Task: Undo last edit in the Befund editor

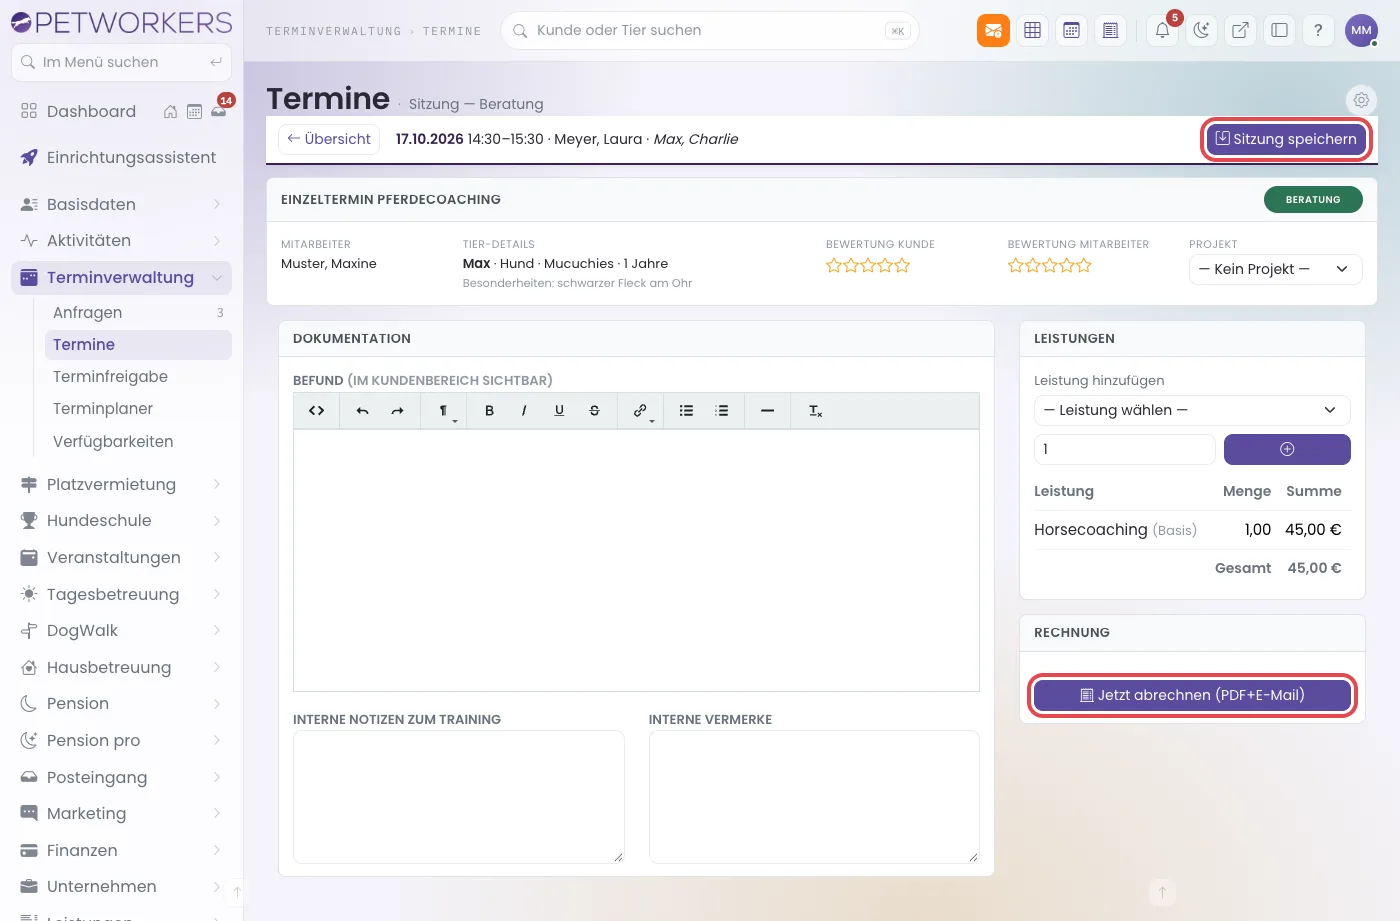Action: click(x=362, y=411)
